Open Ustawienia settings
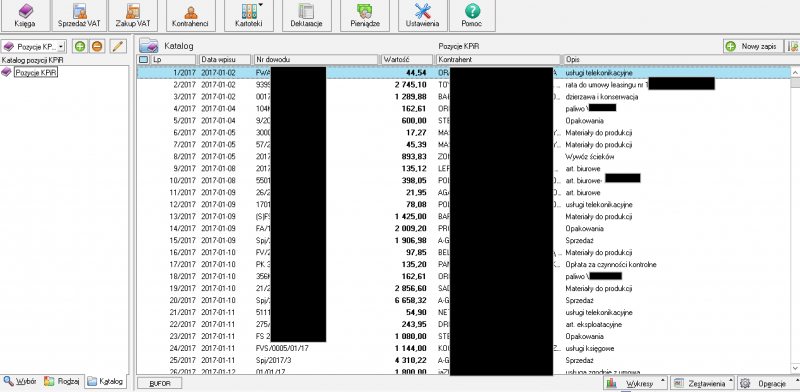This screenshot has height=392, width=800. [422, 16]
